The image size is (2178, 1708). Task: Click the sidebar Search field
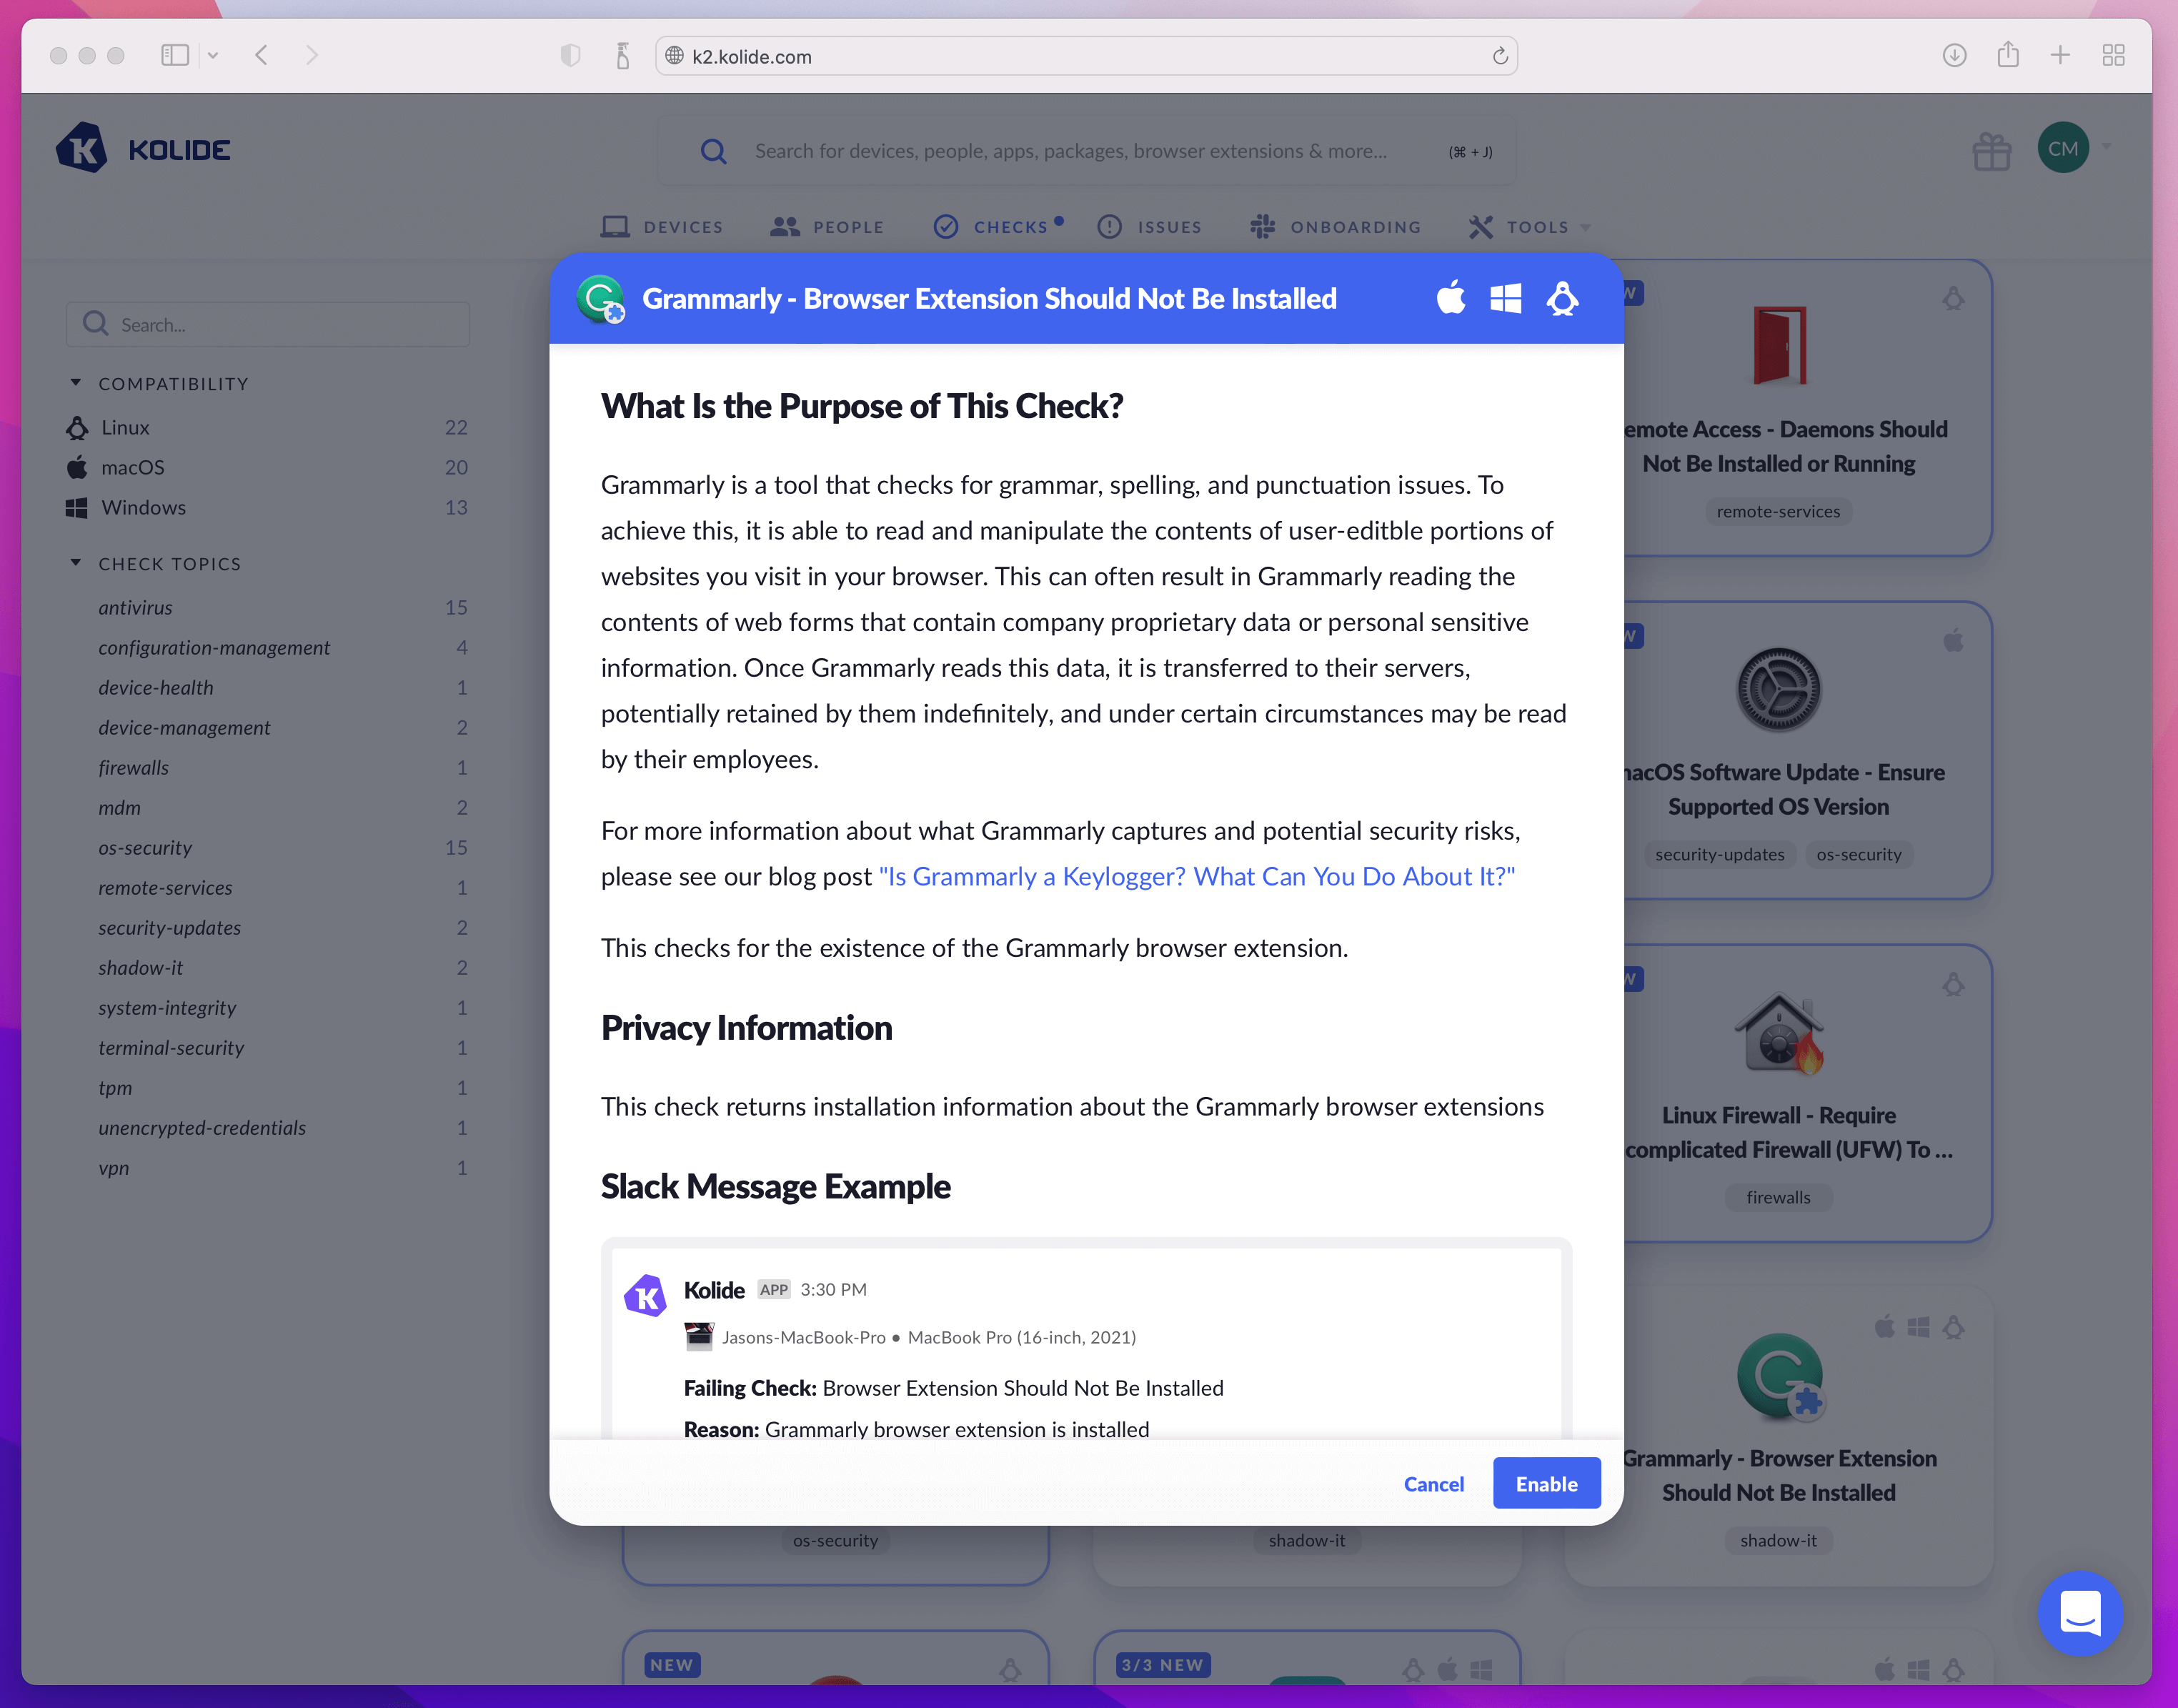(268, 324)
